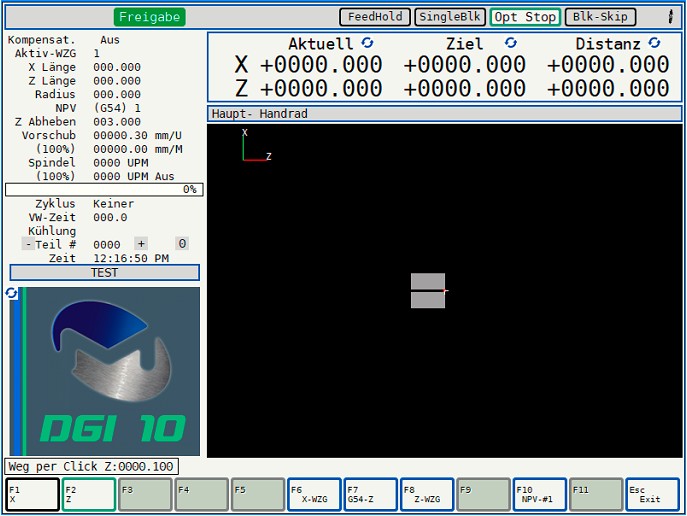Reset part counter with the 0 button
Viewport: 687px width, 516px height.
tap(182, 244)
